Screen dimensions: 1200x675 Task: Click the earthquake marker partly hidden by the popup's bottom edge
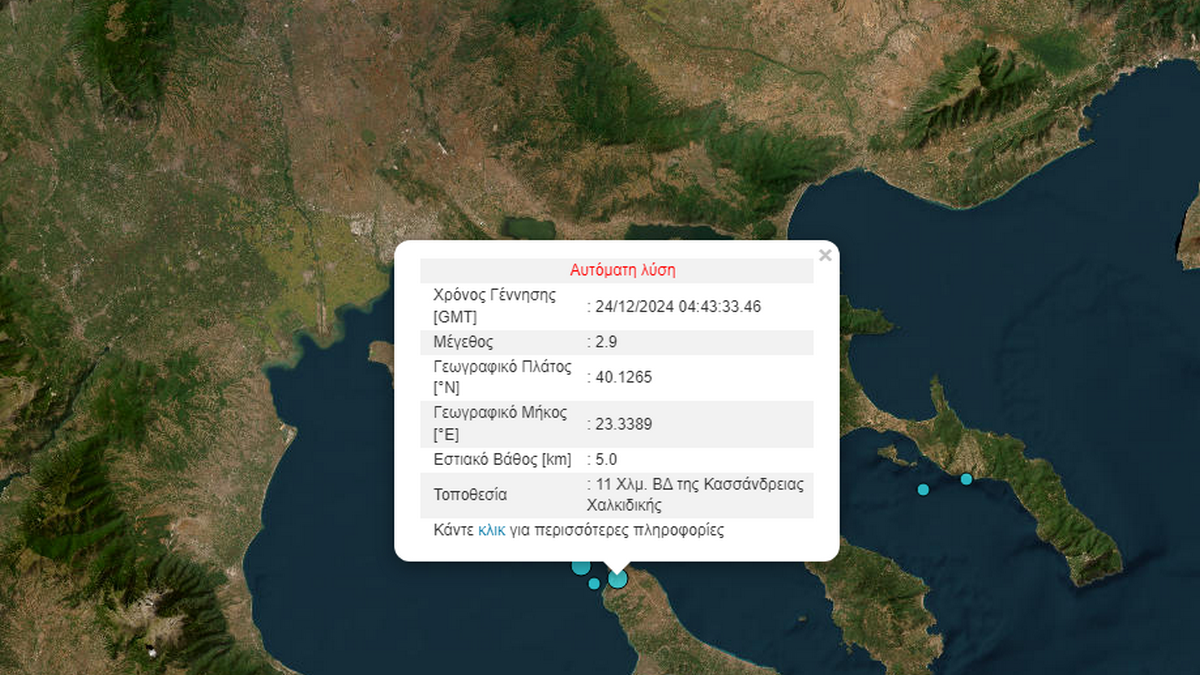[580, 567]
